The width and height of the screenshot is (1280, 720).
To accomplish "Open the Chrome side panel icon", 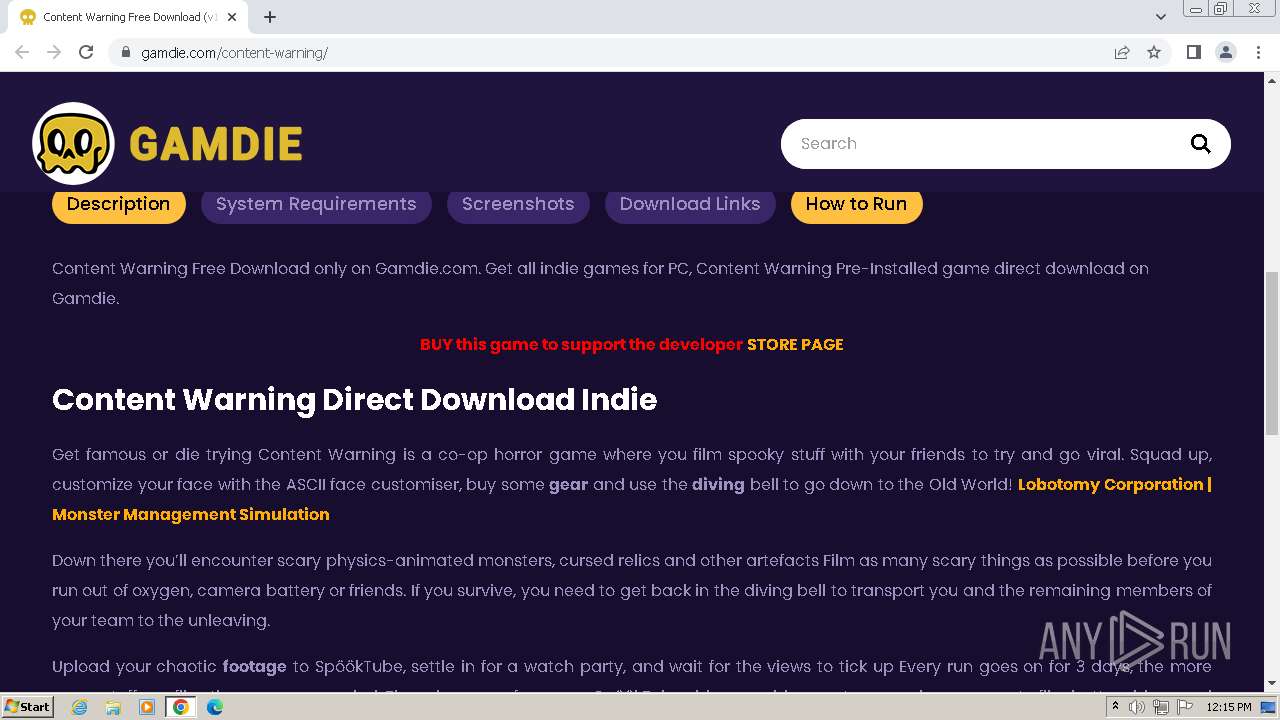I will [x=1193, y=52].
